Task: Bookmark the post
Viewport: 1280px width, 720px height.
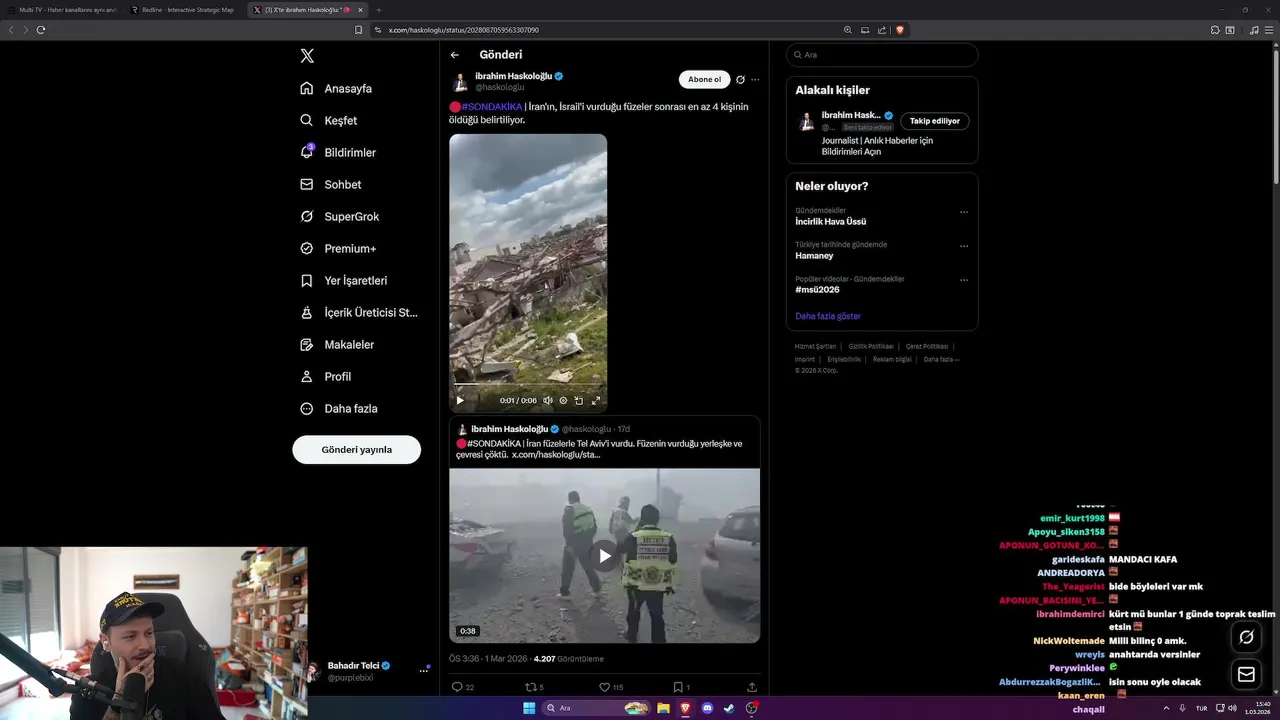Action: tap(681, 687)
